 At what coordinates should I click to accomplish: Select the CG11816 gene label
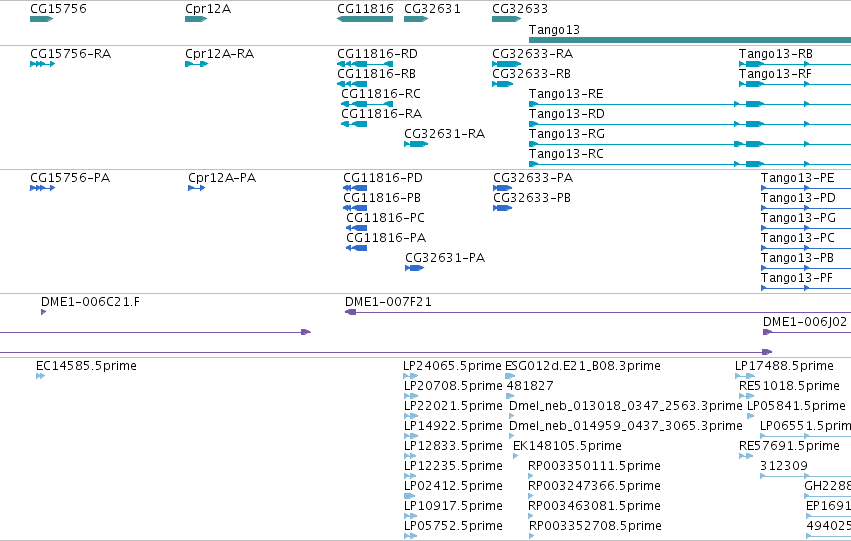(365, 9)
